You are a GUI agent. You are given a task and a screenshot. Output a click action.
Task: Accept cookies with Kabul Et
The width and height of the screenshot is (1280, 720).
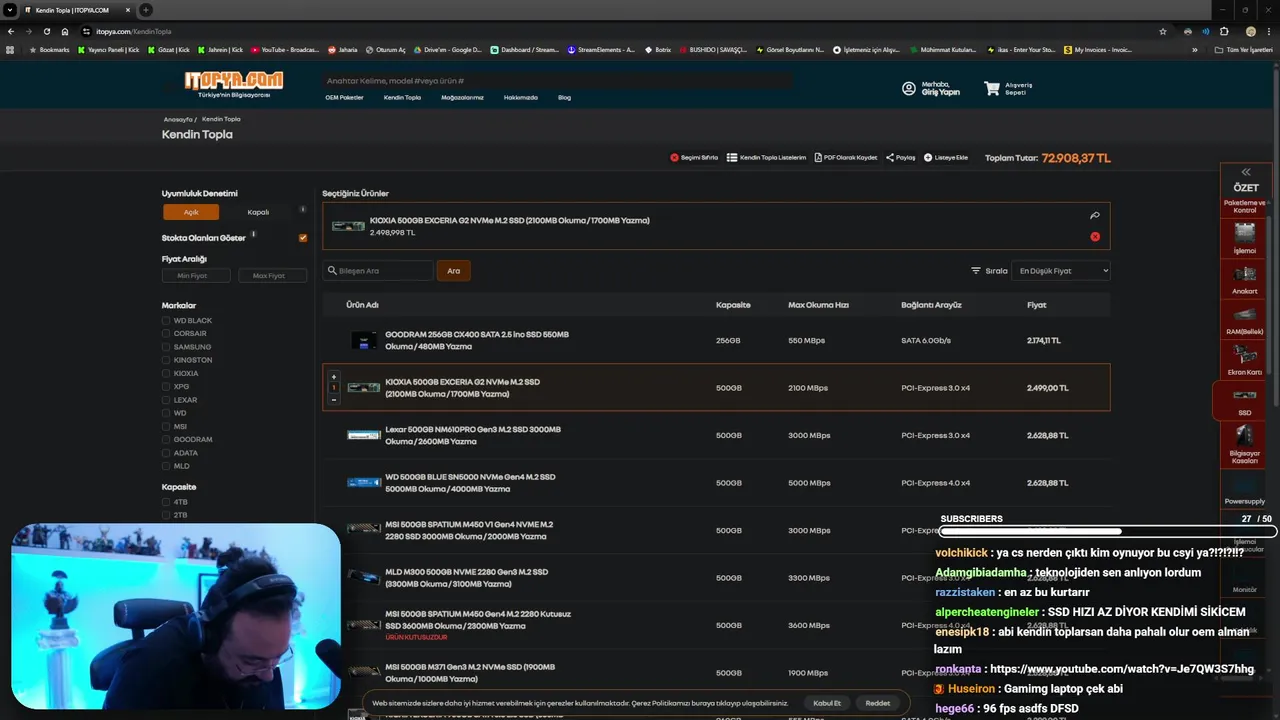pyautogui.click(x=827, y=703)
